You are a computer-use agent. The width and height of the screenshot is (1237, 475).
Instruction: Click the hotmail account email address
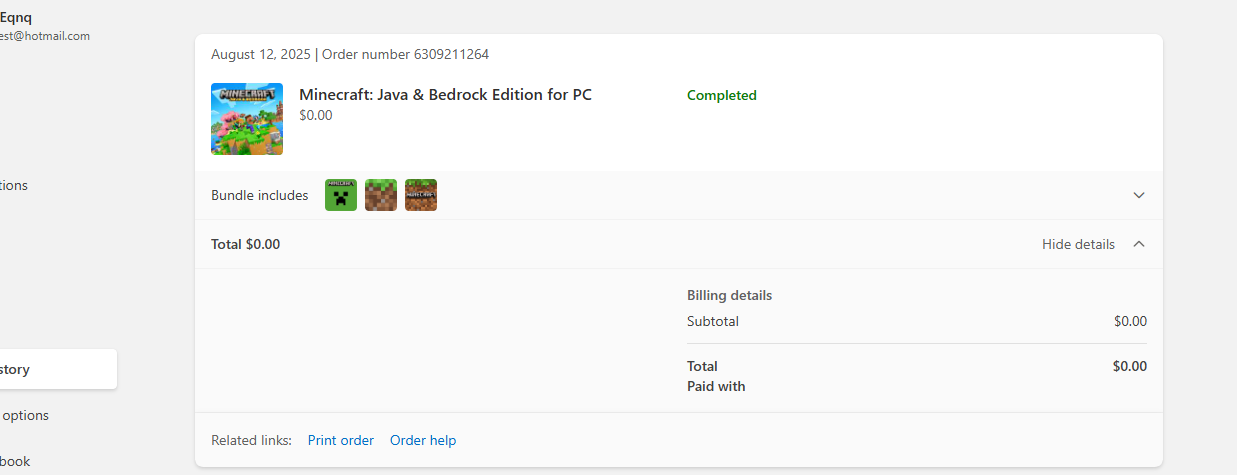click(x=45, y=36)
